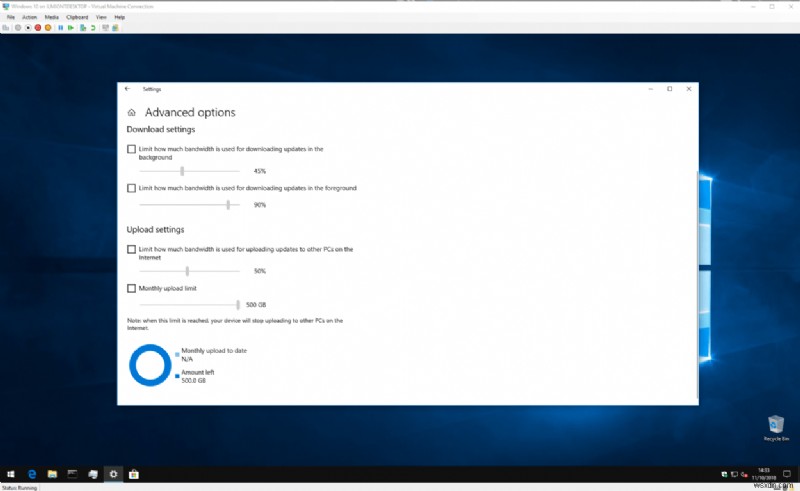Click the red Shut Down toolbar icon

[x=38, y=28]
